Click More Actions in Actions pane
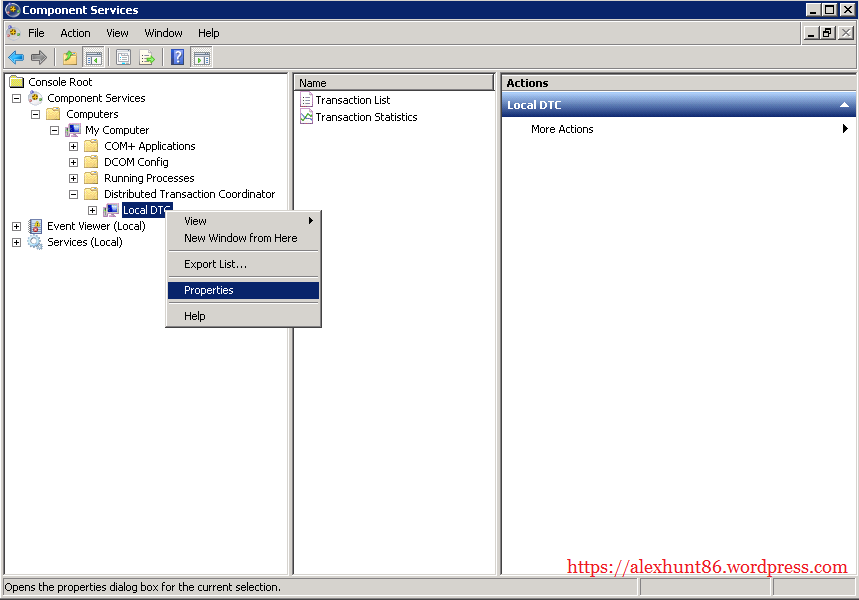This screenshot has width=859, height=600. [x=562, y=129]
